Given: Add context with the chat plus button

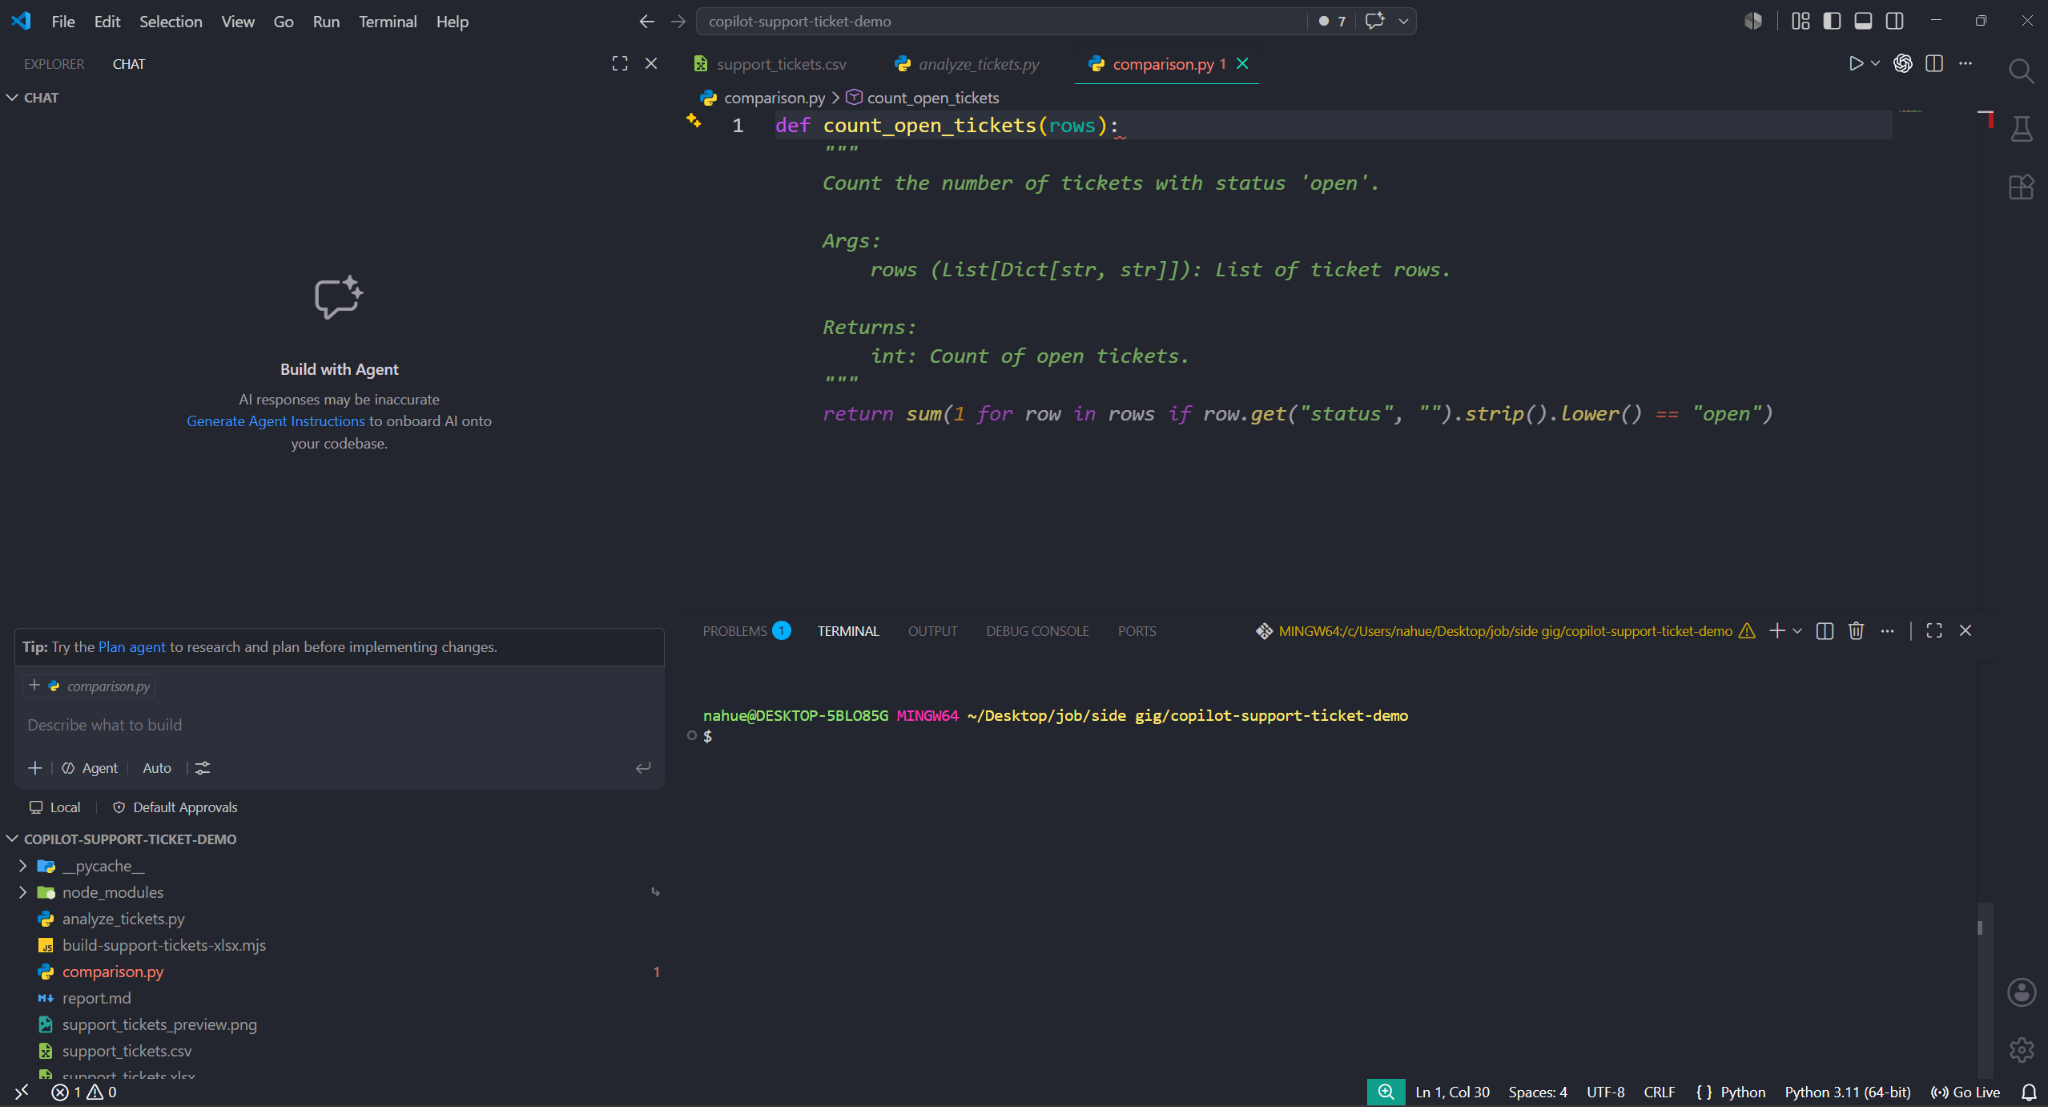Looking at the screenshot, I should [x=35, y=768].
